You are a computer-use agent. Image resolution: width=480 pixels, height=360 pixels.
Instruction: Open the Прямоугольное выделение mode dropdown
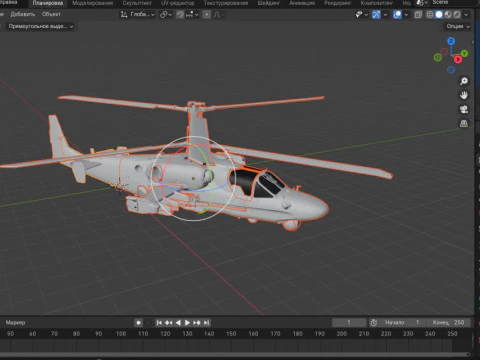tap(41, 26)
